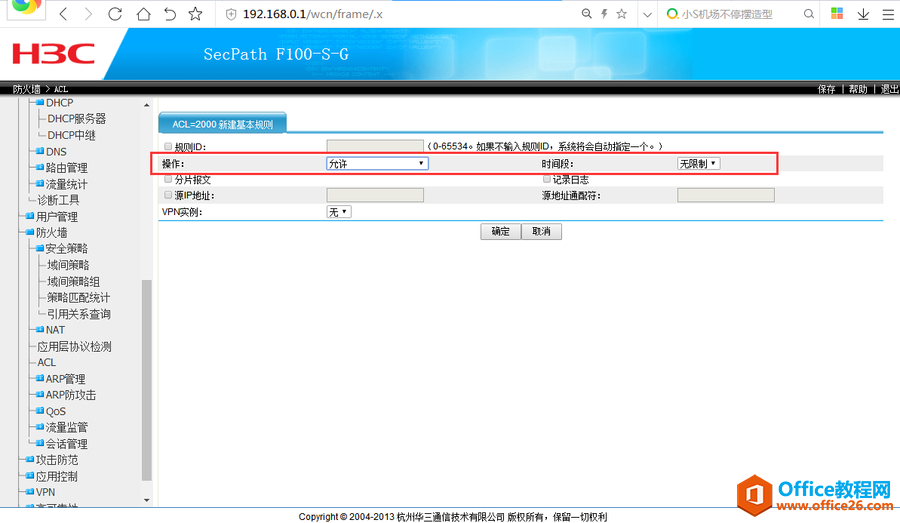Screen dimensions: 900x523
Task: Open the colorful apps grid icon
Action: [x=837, y=13]
